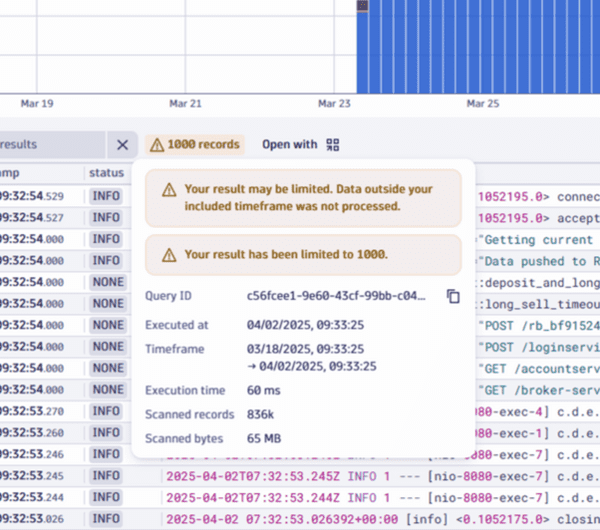Click the first NONE status cell
This screenshot has height=530, width=600.
(106, 282)
